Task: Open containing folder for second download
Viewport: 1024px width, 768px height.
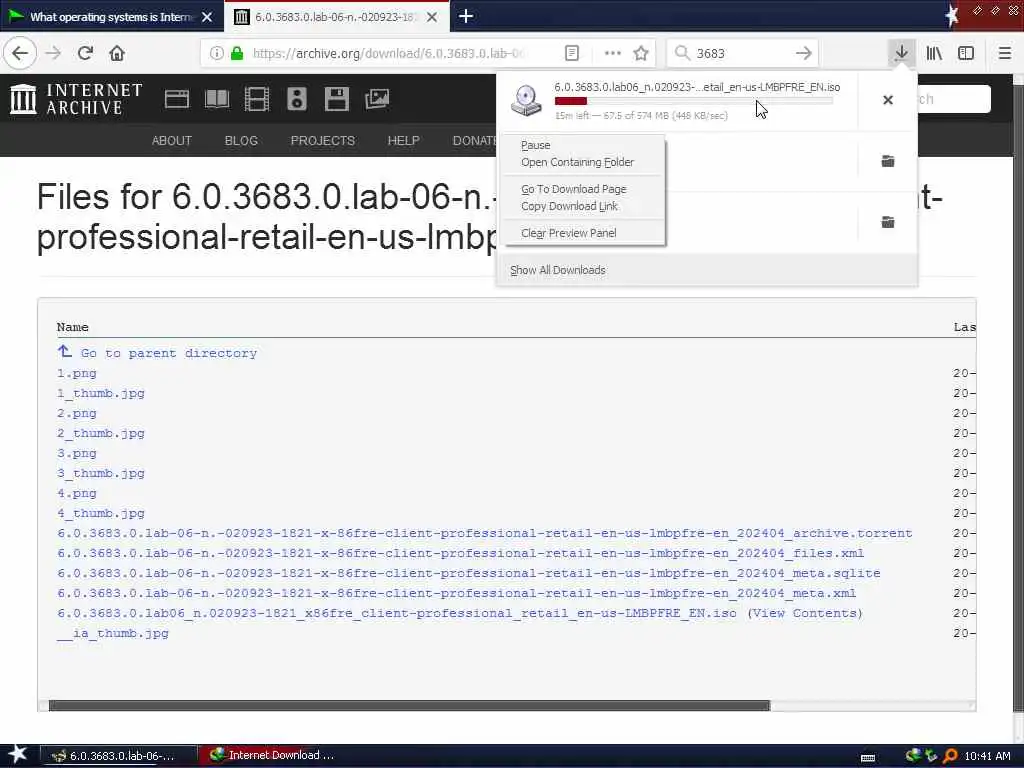Action: (888, 161)
